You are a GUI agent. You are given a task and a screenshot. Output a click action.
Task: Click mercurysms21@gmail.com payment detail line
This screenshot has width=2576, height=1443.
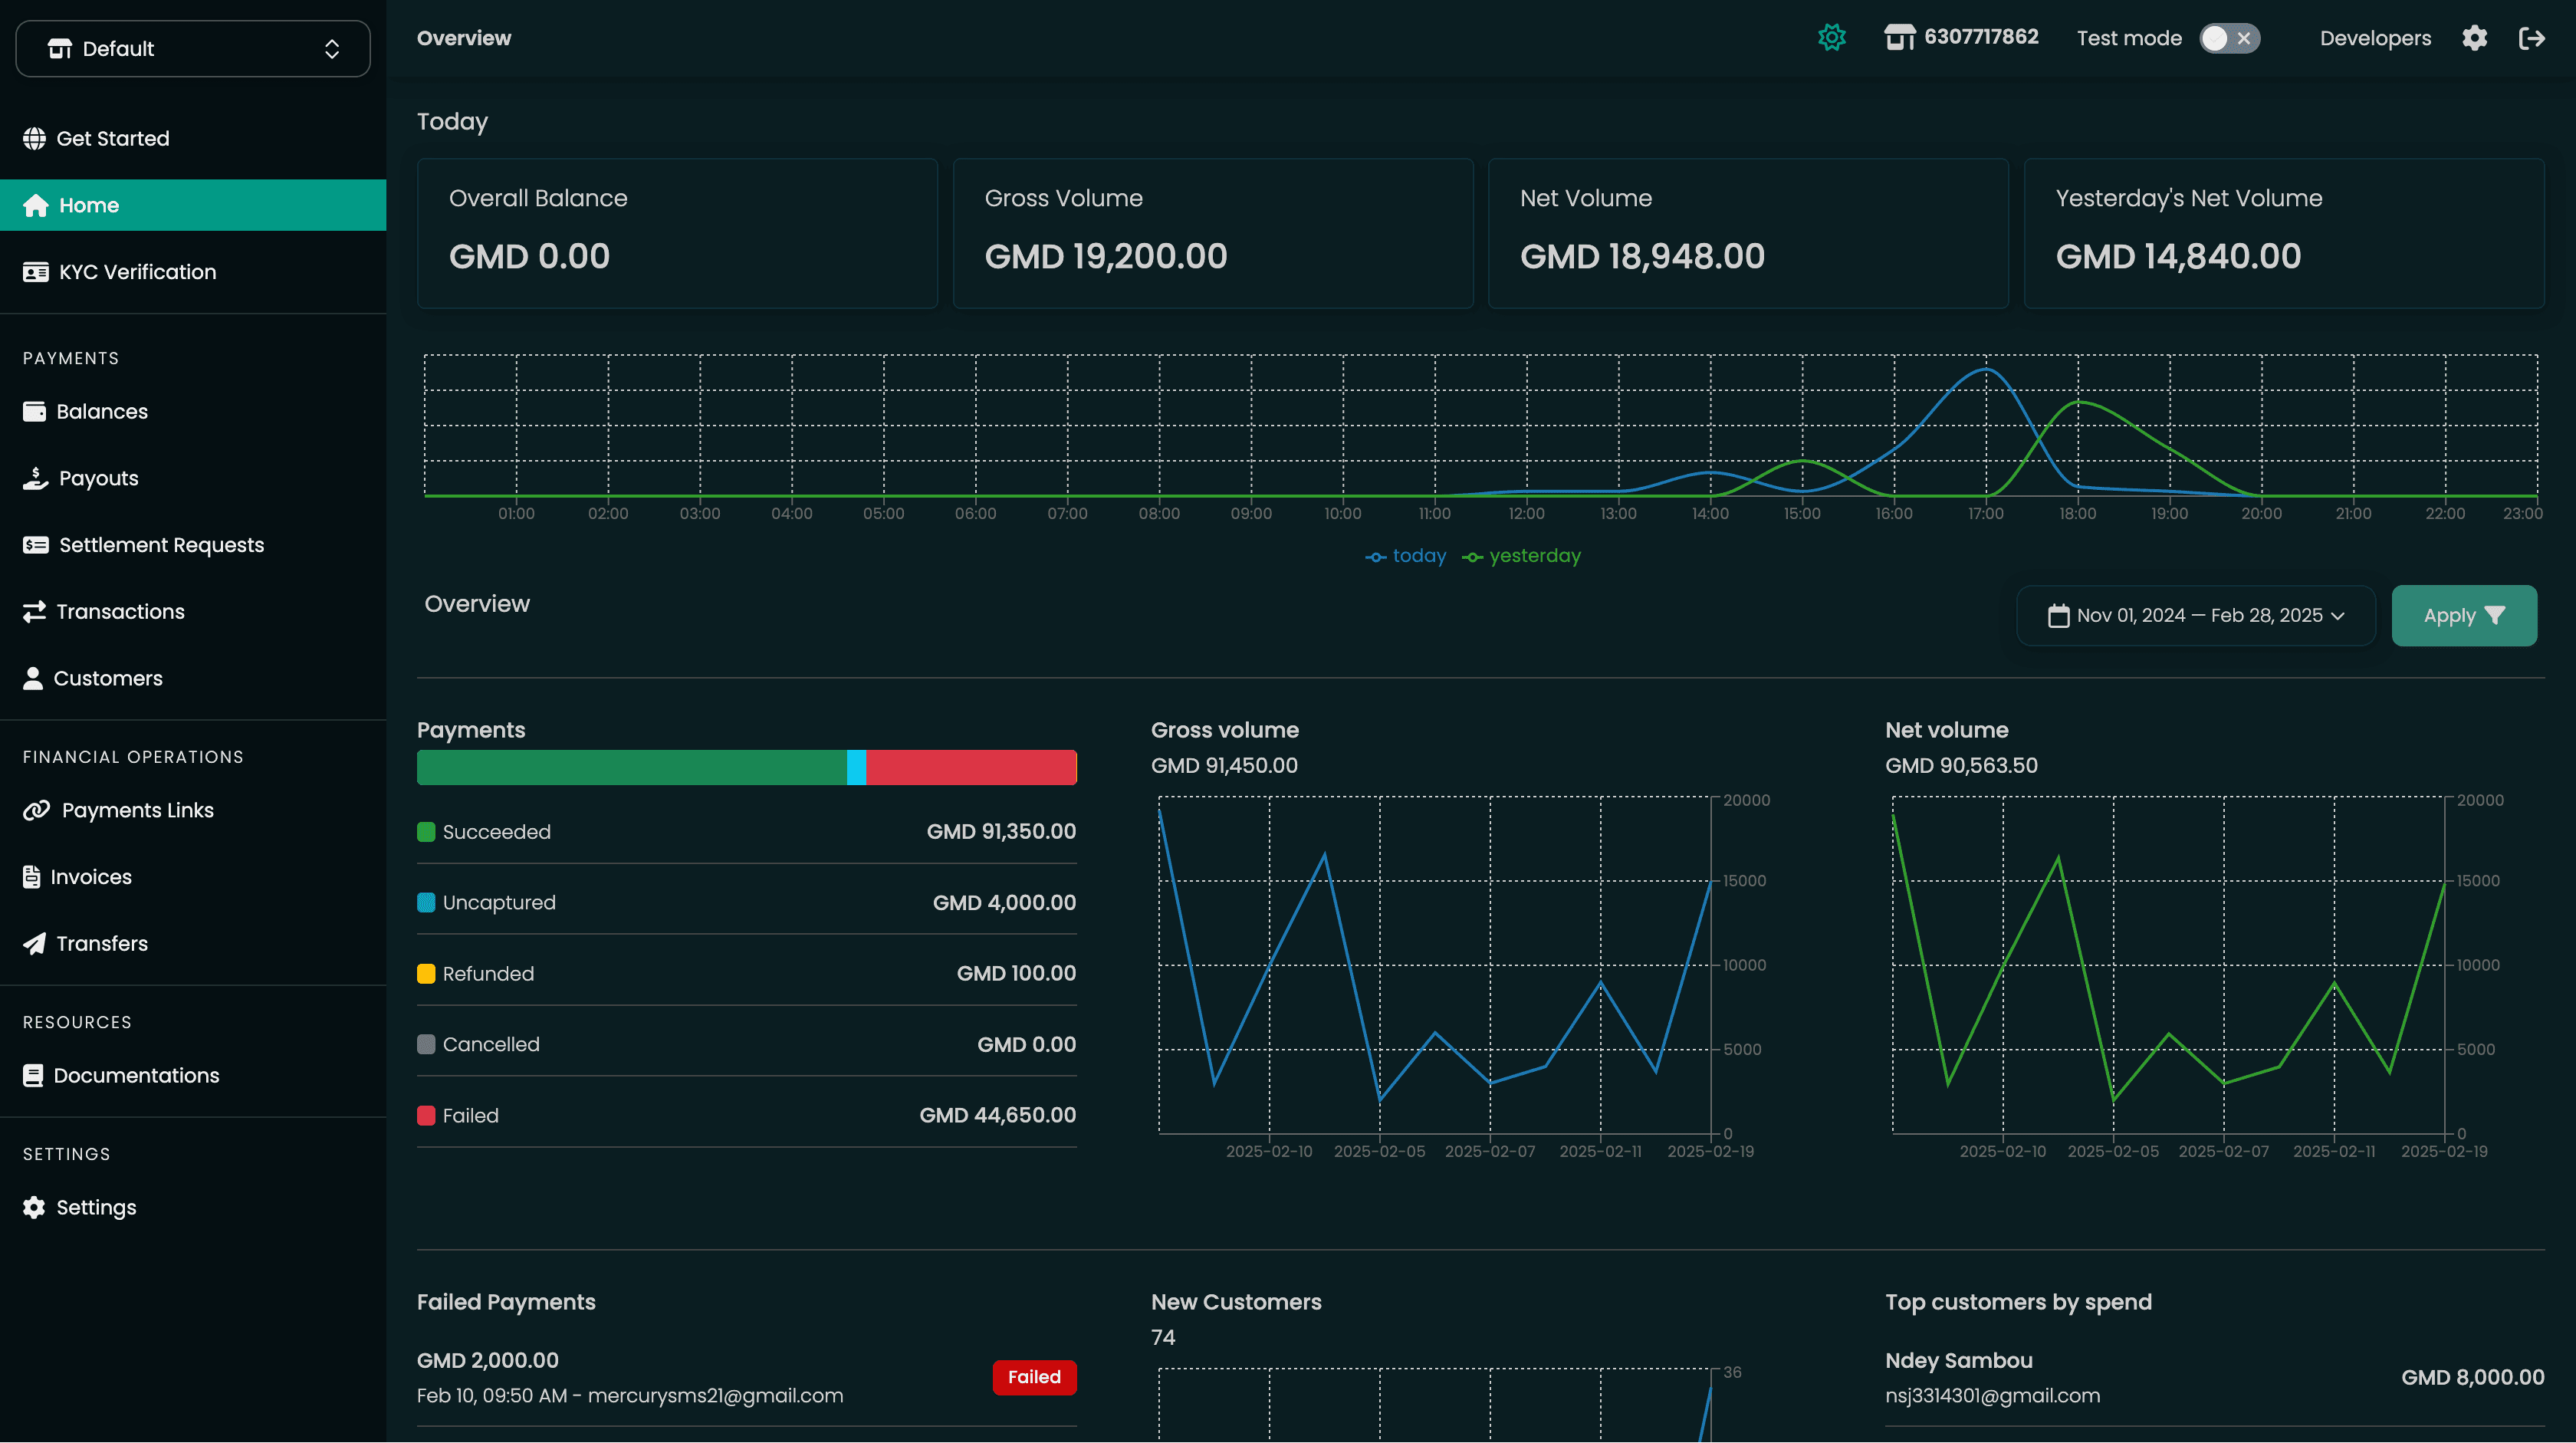(x=630, y=1396)
